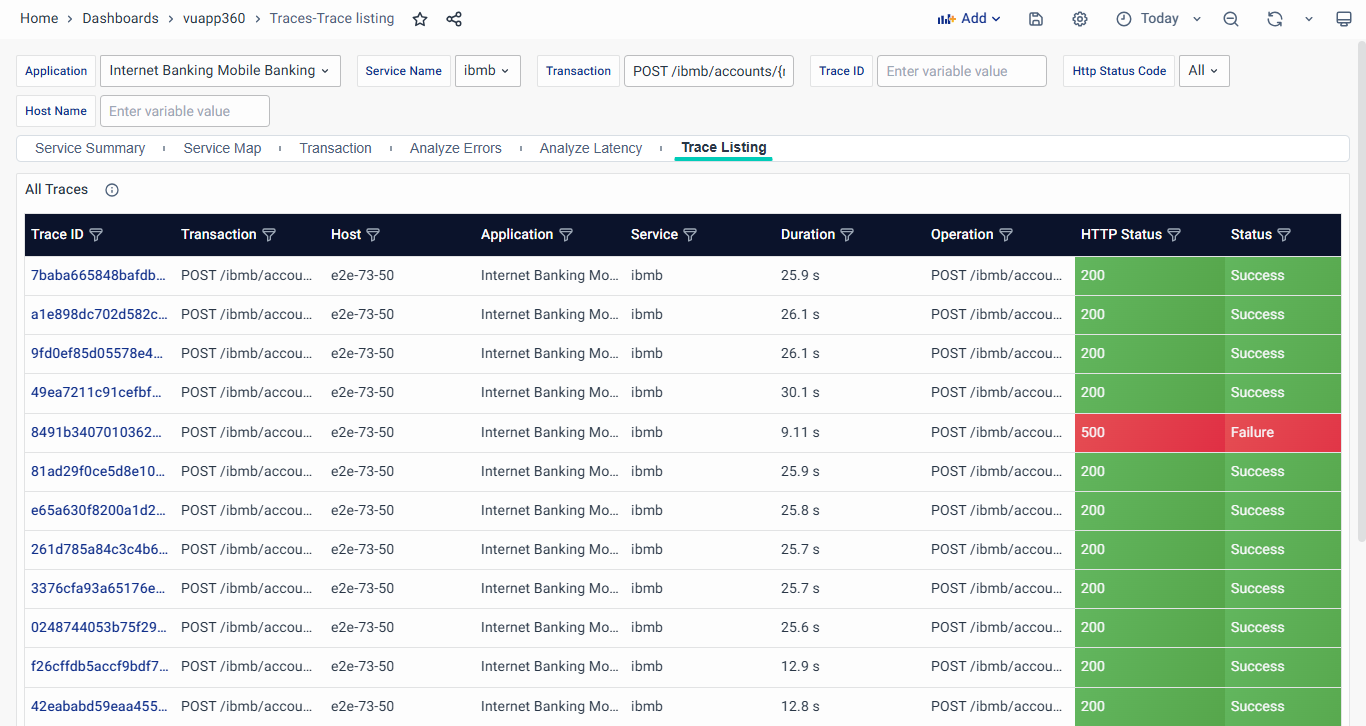Click the Add panel button
The image size is (1366, 726).
click(968, 19)
